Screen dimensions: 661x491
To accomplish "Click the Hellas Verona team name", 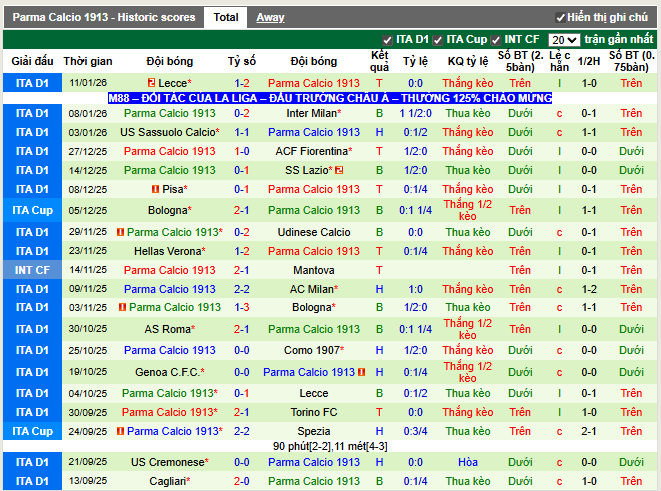I will pyautogui.click(x=169, y=251).
